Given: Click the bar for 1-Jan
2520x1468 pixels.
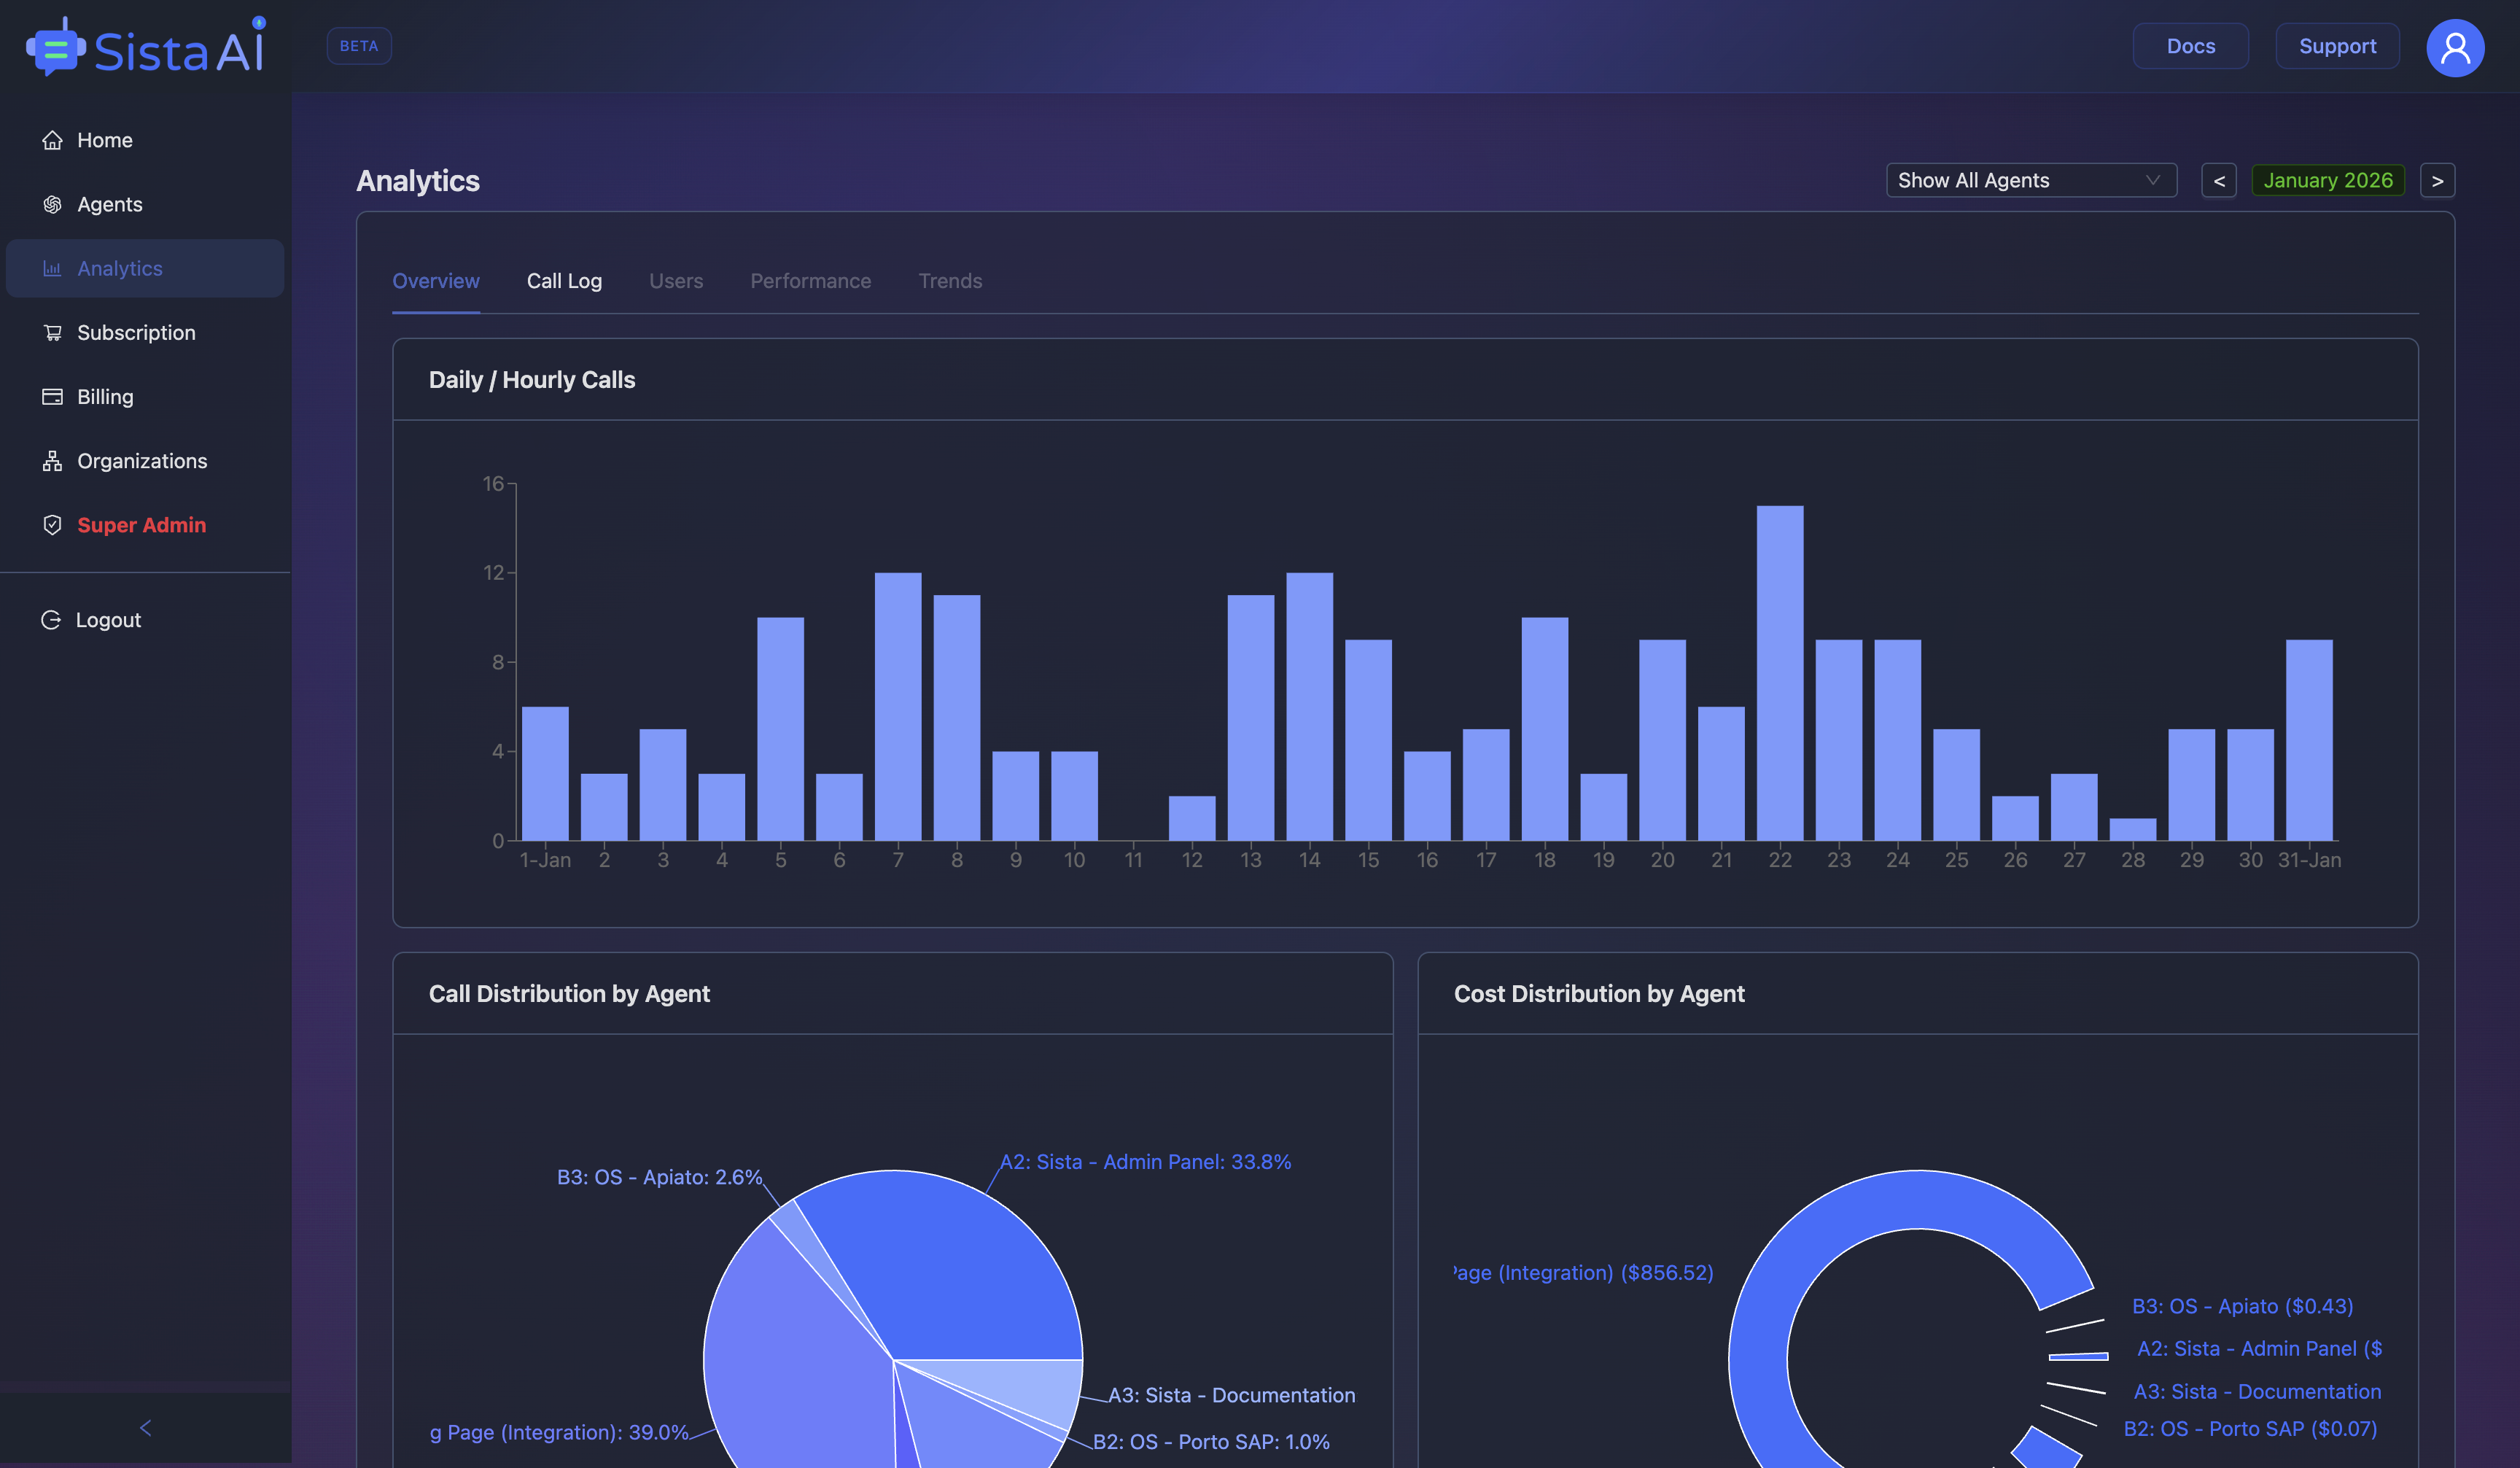Looking at the screenshot, I should point(545,774).
